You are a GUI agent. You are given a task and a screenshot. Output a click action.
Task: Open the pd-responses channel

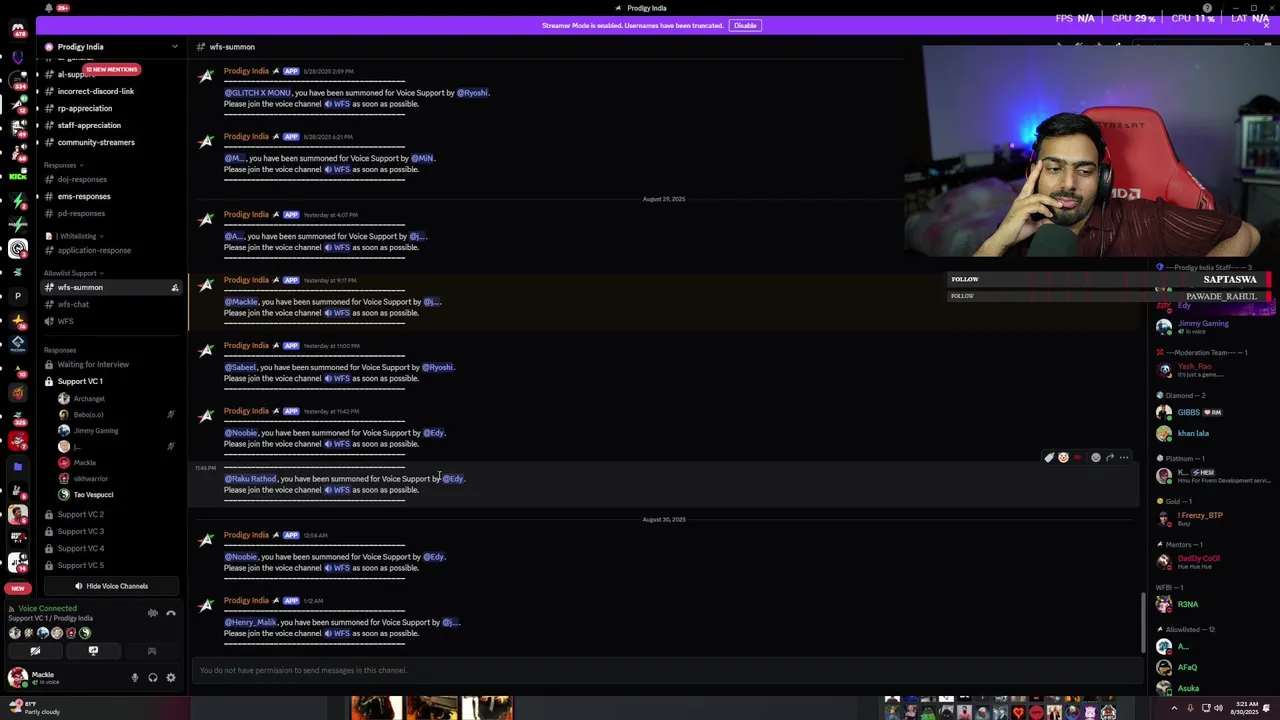tap(81, 213)
